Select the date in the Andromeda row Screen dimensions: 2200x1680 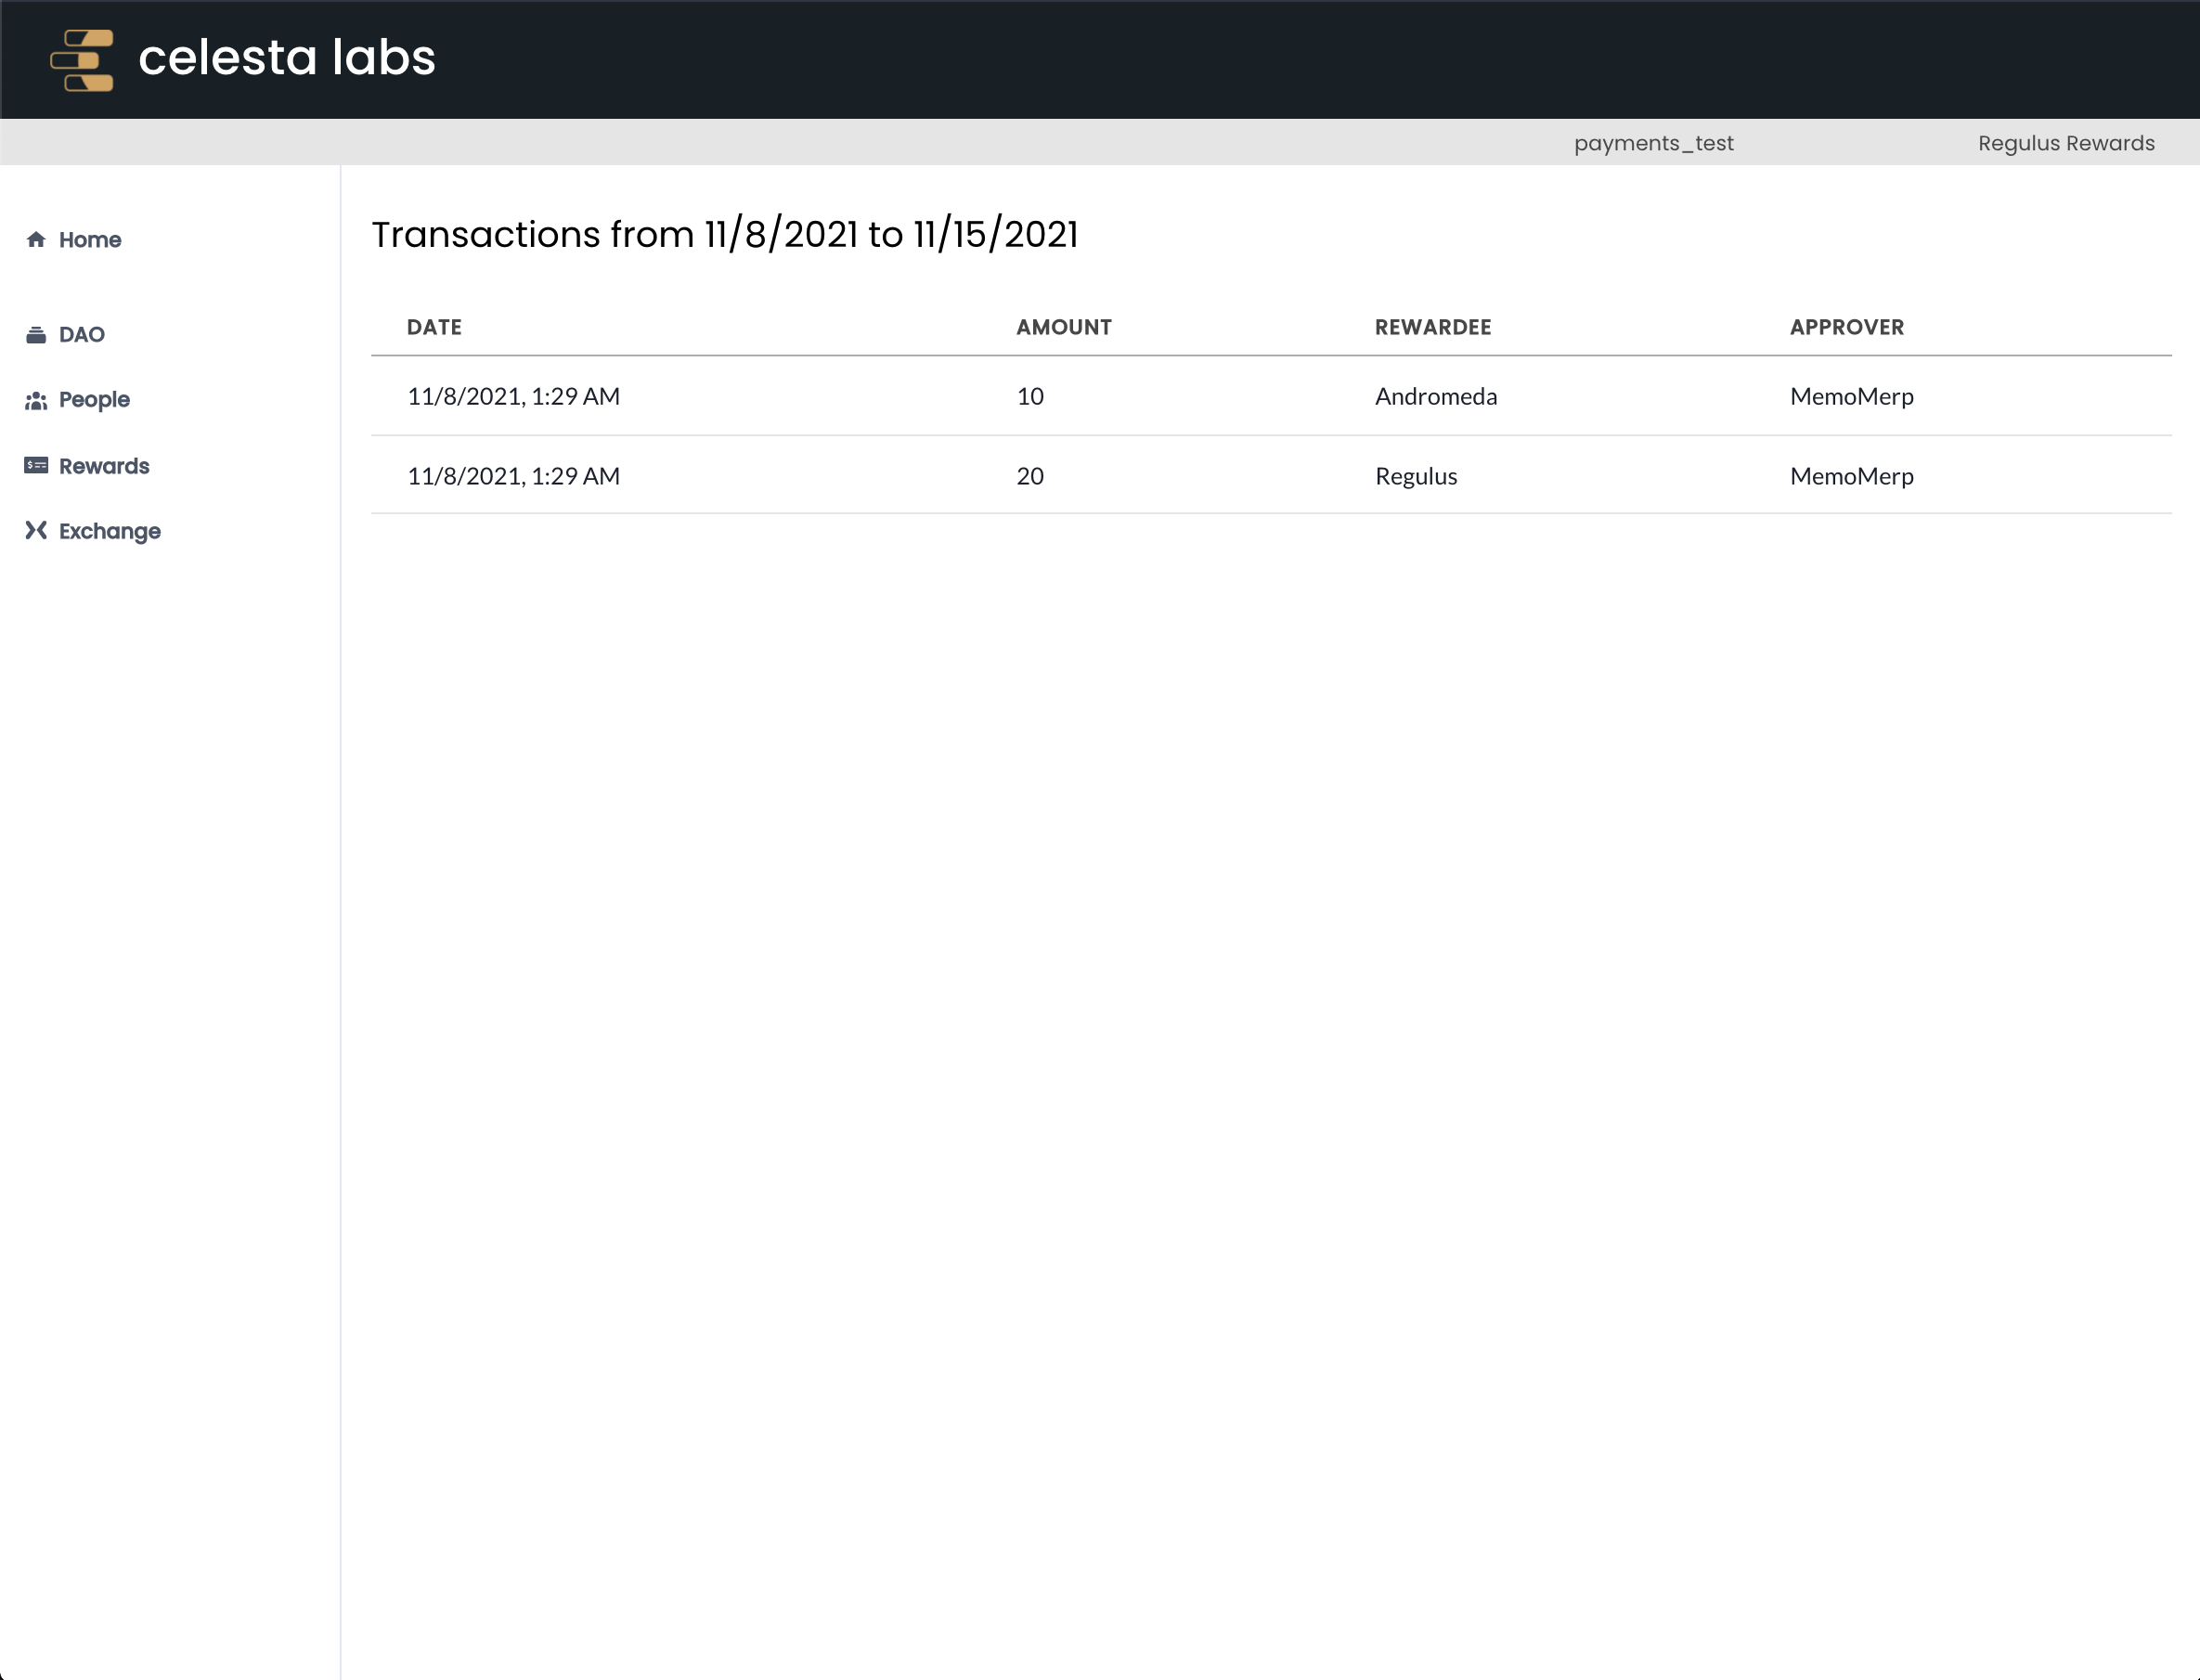(x=513, y=397)
